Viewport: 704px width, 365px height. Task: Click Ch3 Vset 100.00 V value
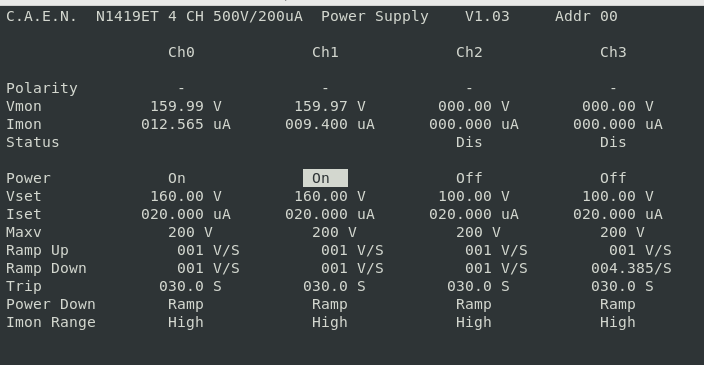[618, 196]
